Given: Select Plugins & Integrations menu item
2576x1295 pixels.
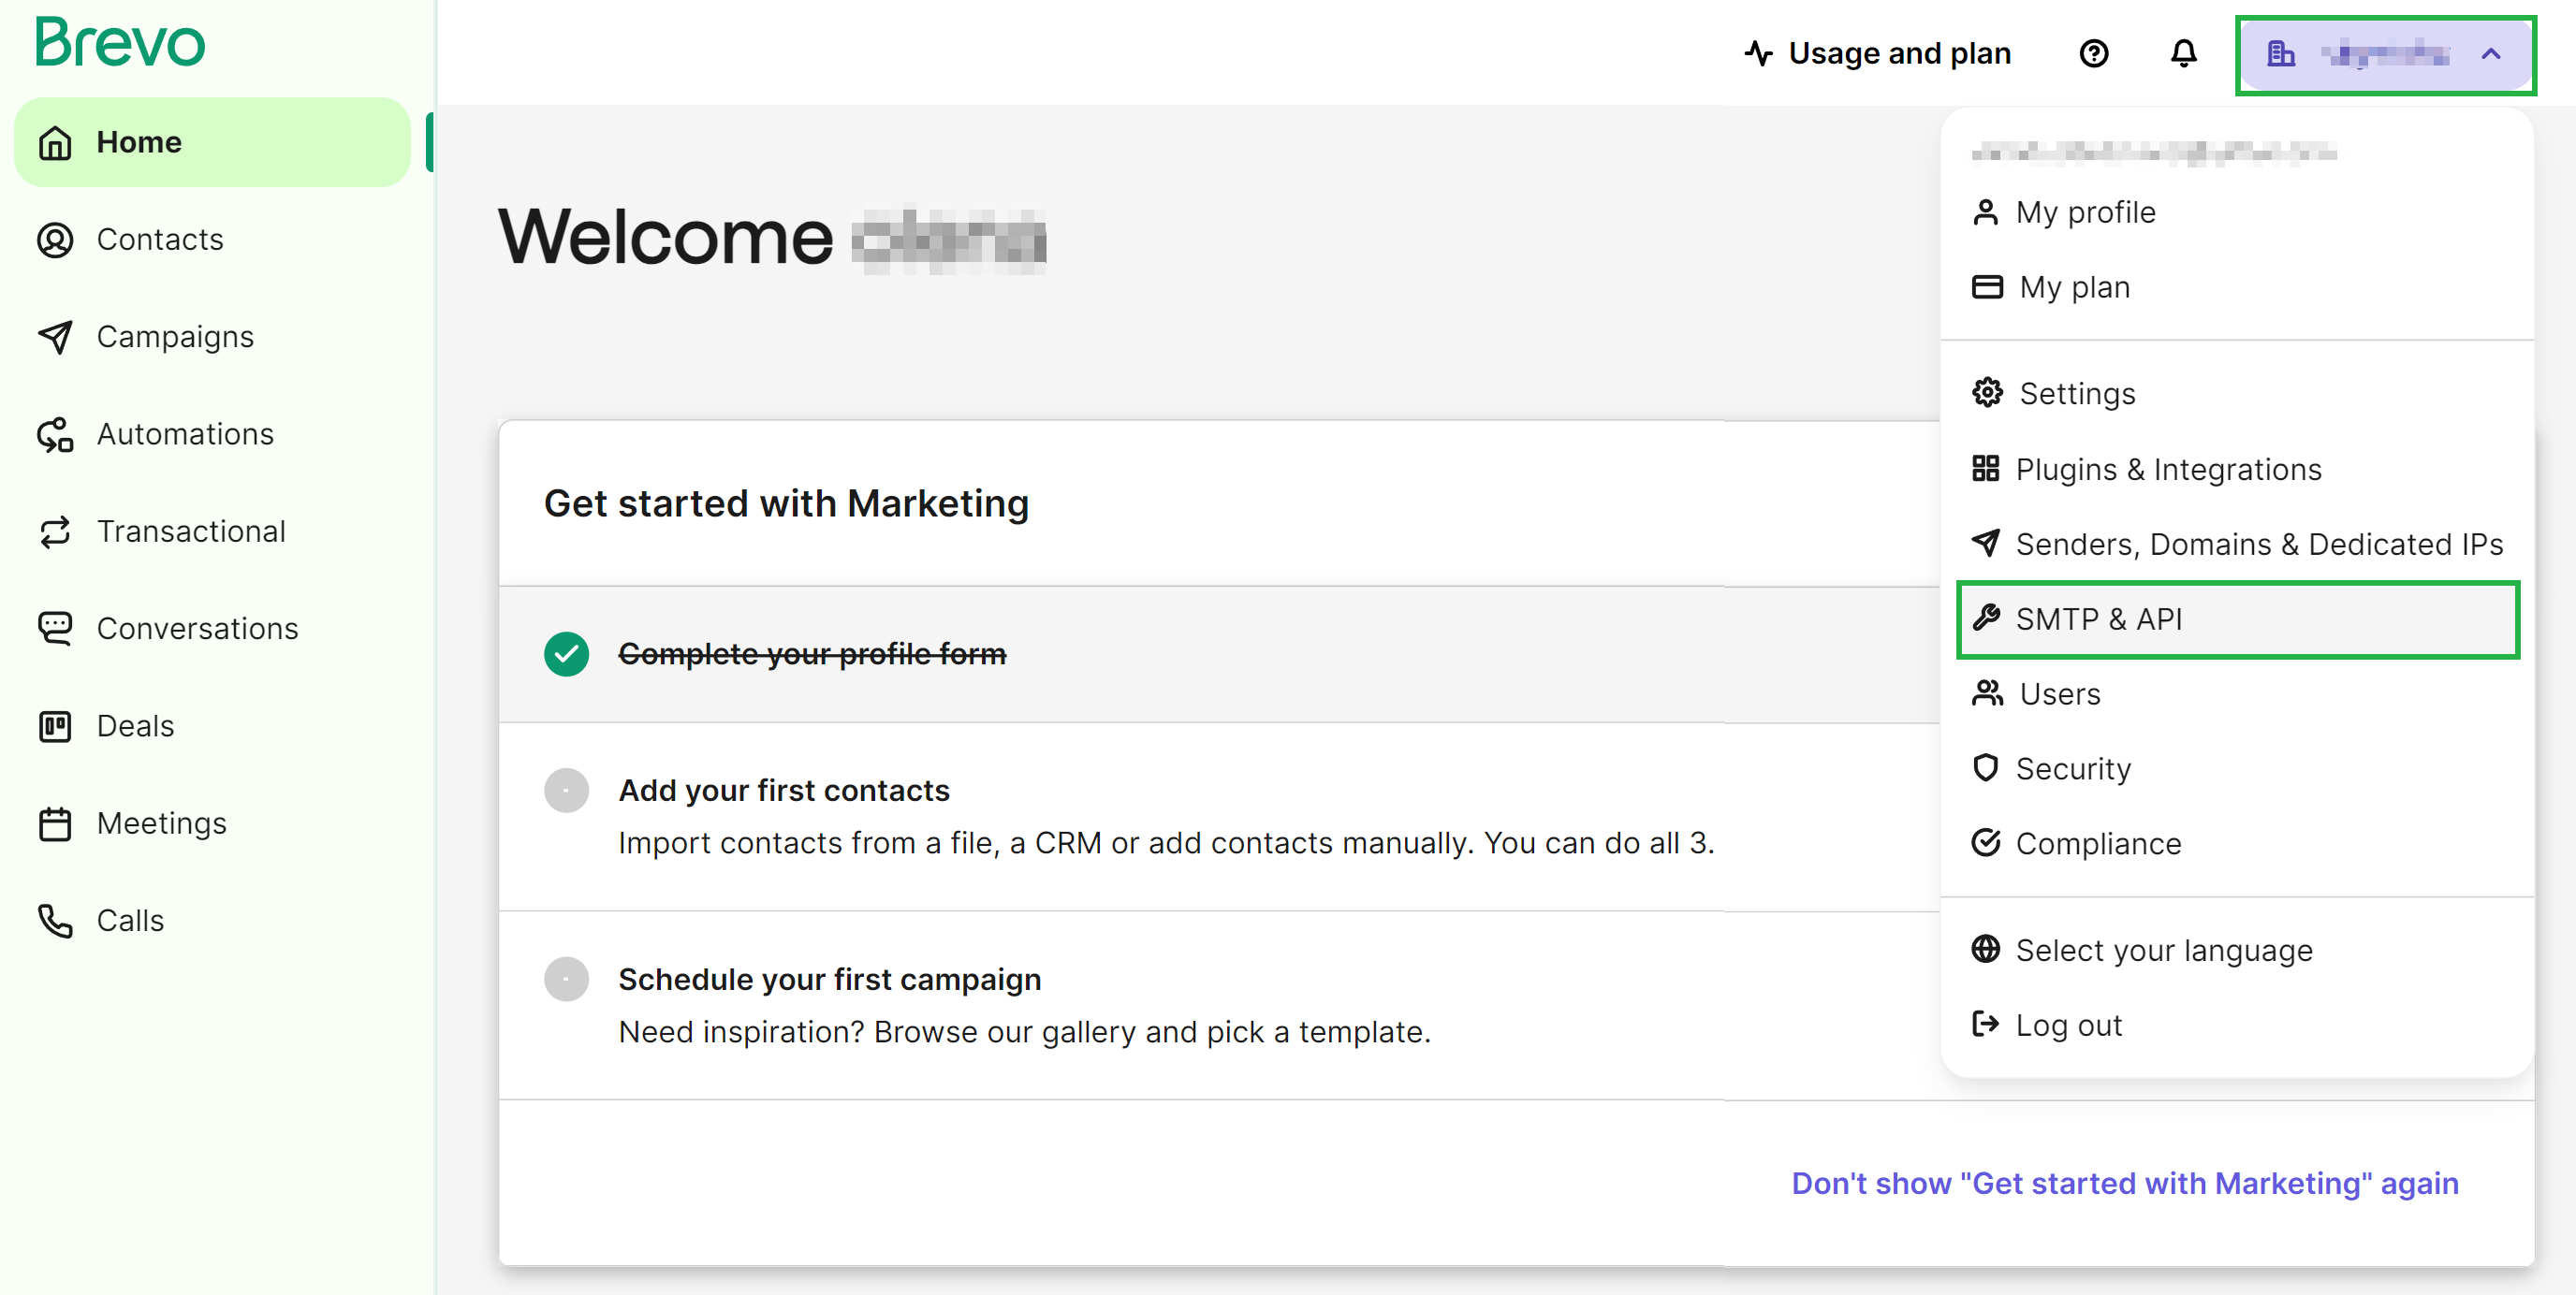Looking at the screenshot, I should pos(2167,469).
